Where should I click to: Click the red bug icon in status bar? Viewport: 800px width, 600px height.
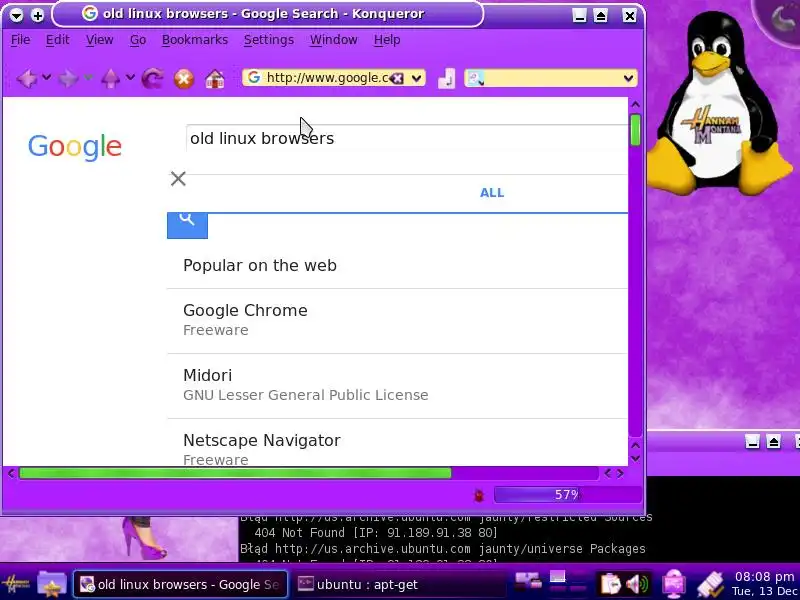click(x=479, y=495)
